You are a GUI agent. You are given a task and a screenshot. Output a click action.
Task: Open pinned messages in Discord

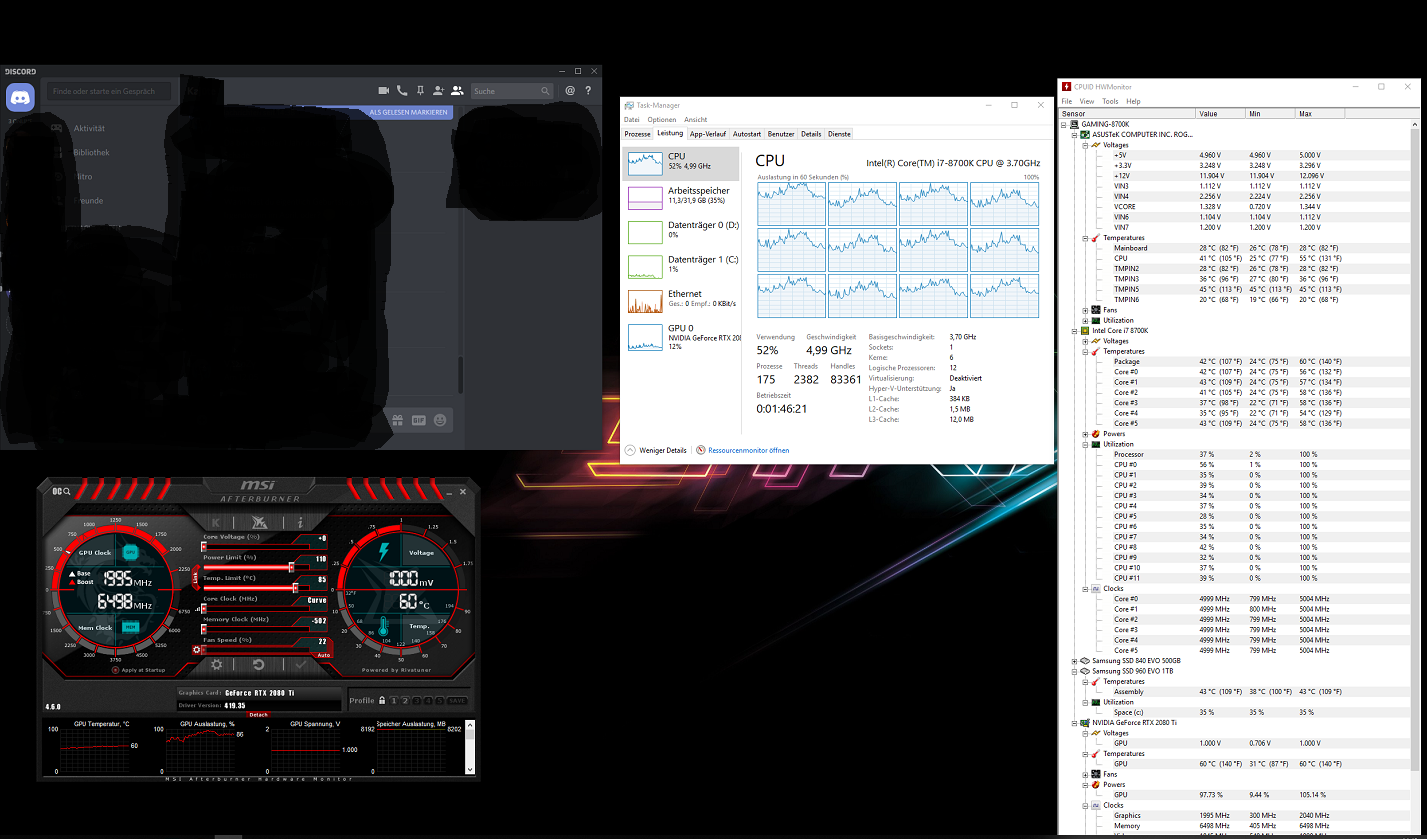click(x=420, y=91)
